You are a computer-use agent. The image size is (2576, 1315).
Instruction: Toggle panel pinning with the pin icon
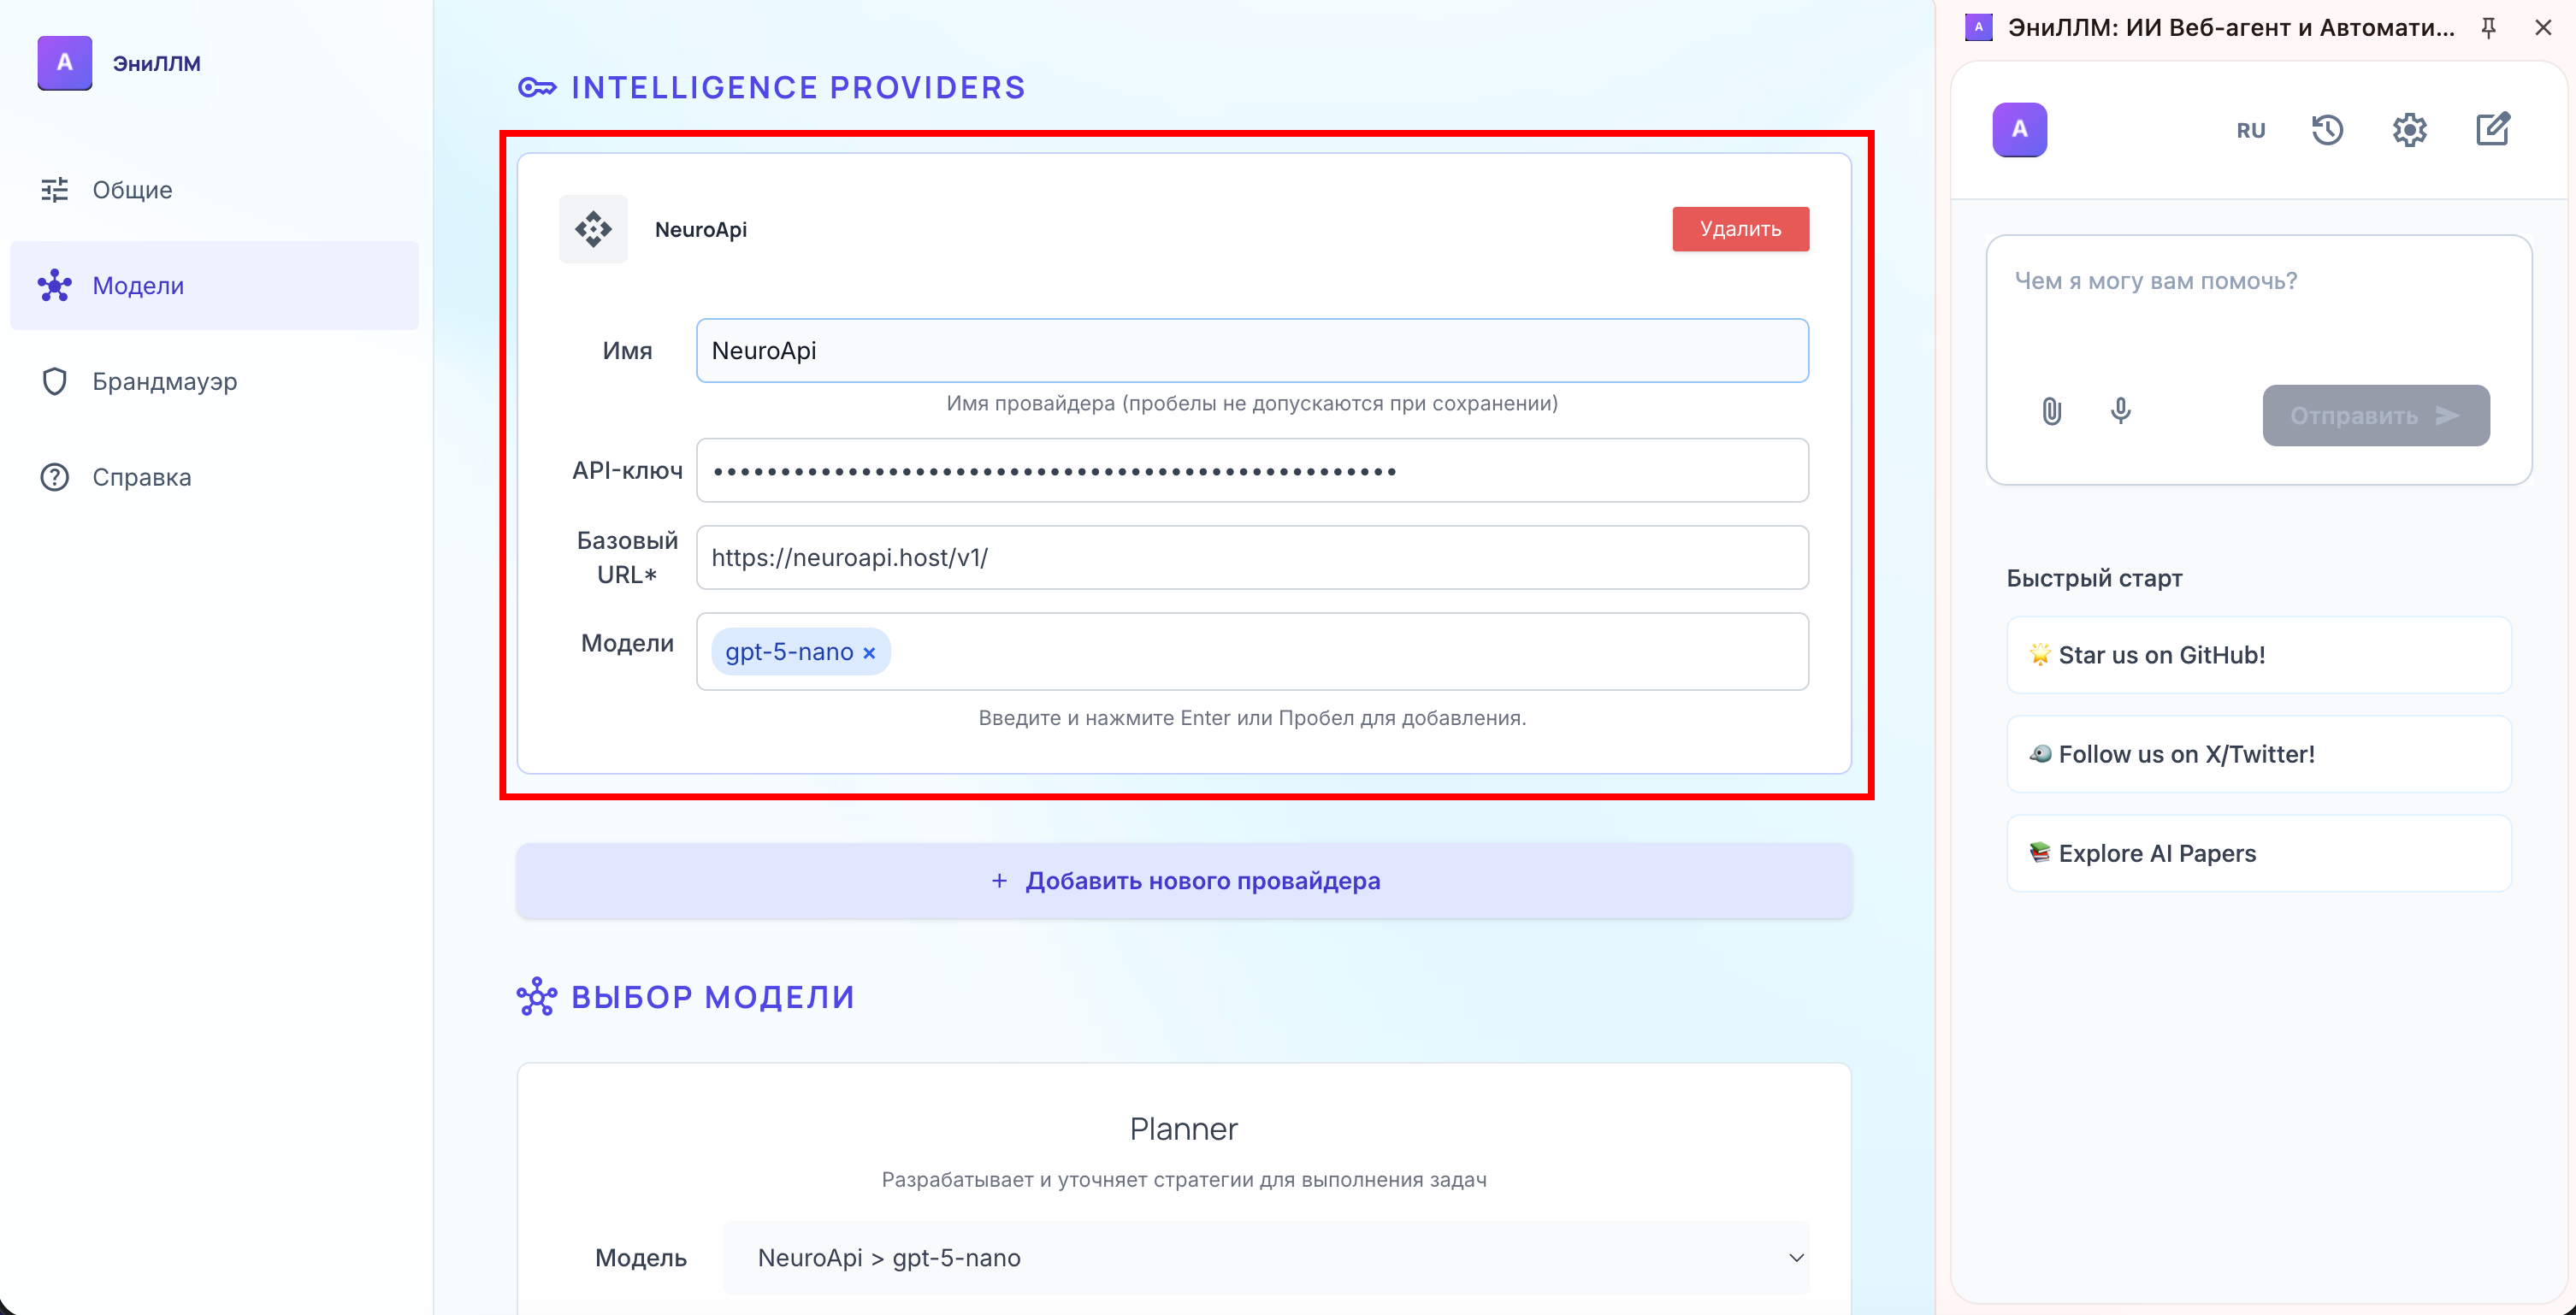click(2488, 28)
